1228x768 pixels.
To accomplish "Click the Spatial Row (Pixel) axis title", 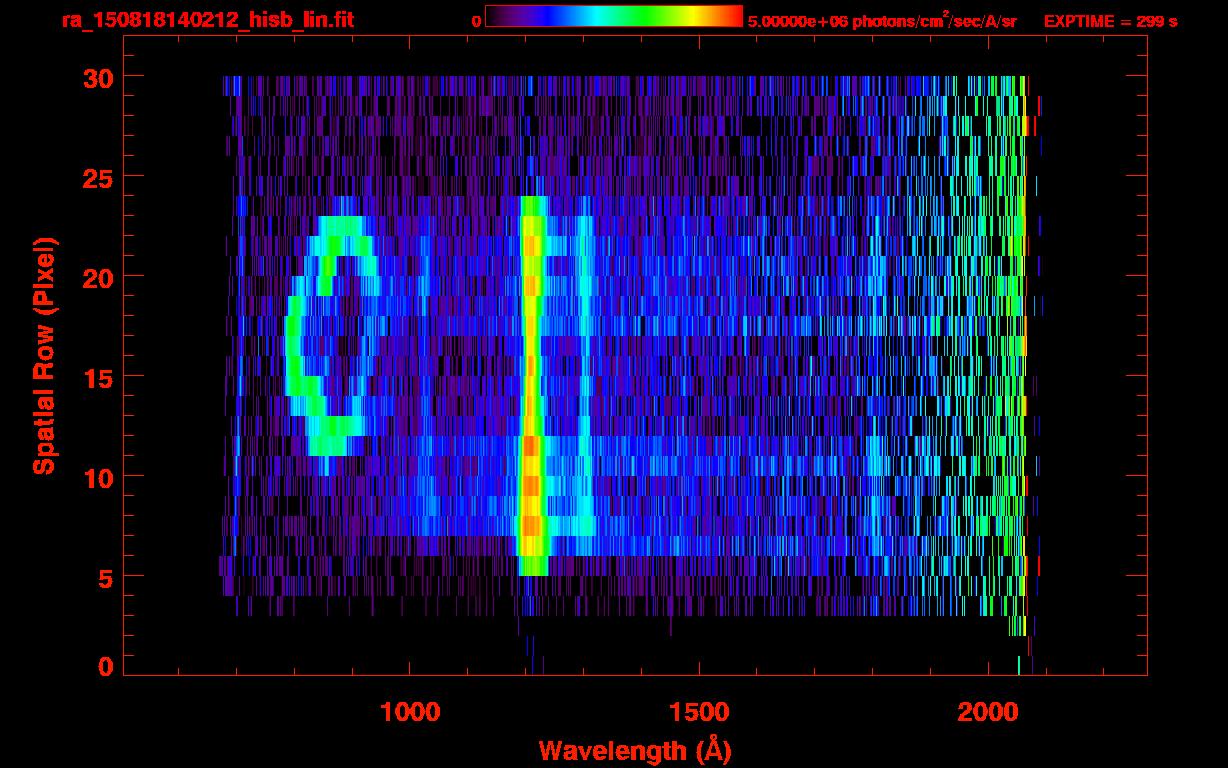I will click(43, 356).
